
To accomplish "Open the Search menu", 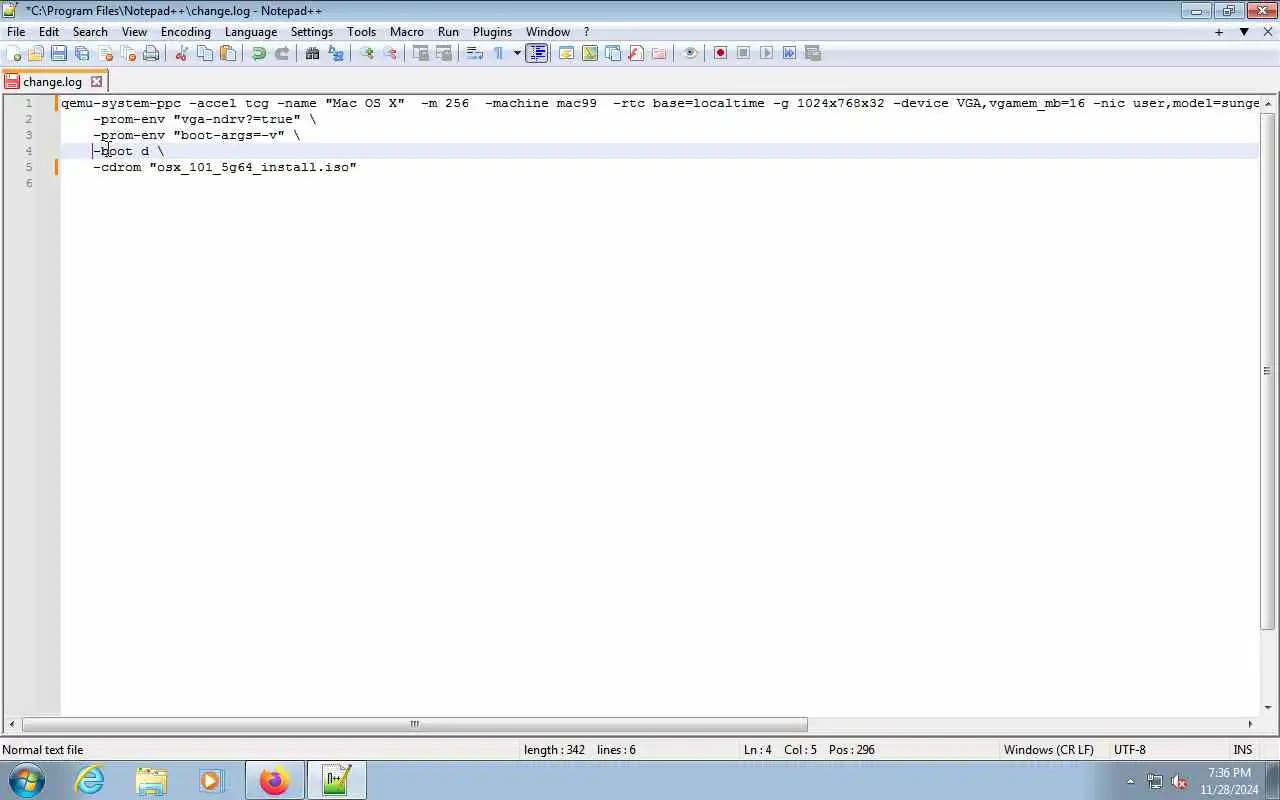I will (90, 32).
